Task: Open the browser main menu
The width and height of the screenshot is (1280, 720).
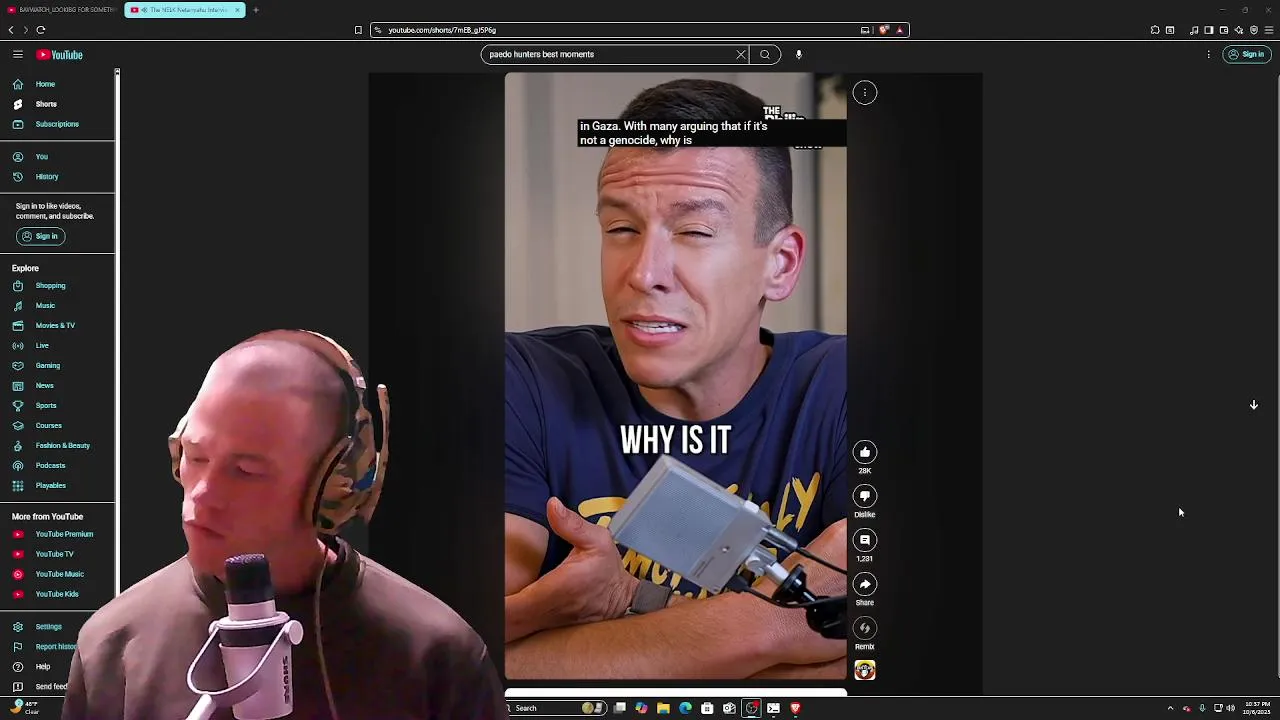Action: (x=1269, y=30)
